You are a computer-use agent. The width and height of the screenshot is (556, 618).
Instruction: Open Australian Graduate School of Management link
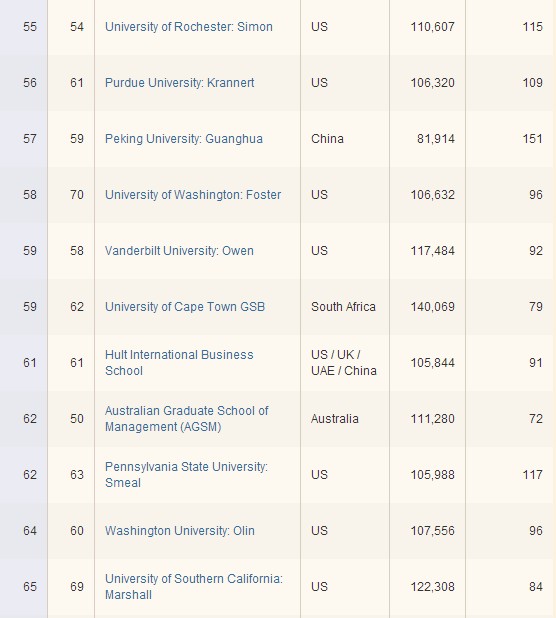(187, 419)
